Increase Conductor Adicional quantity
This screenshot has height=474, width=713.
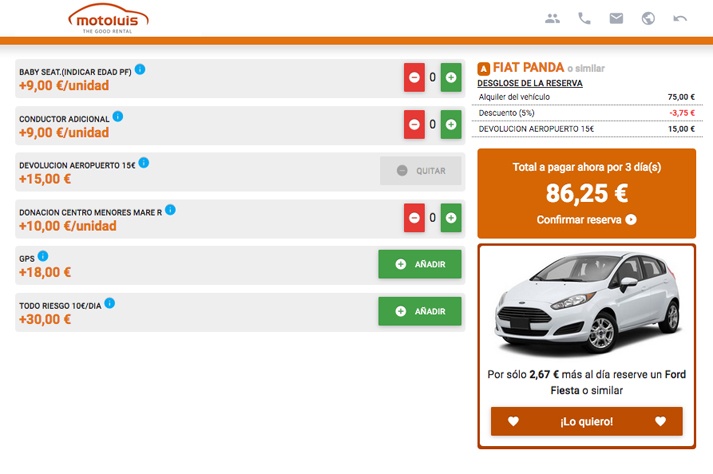451,124
